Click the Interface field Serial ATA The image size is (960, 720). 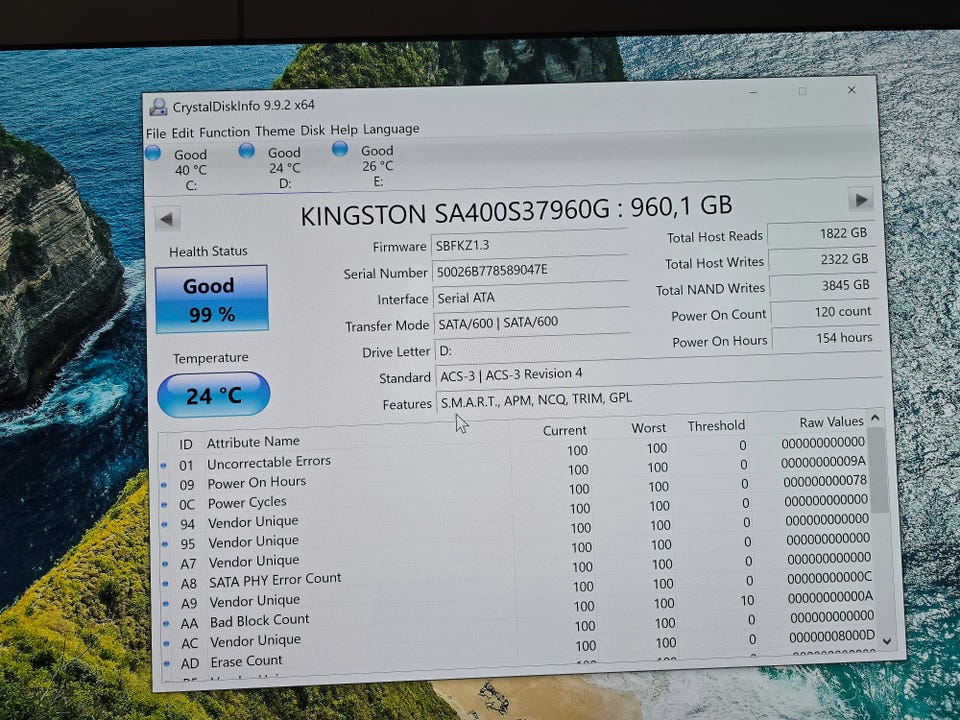pos(531,296)
